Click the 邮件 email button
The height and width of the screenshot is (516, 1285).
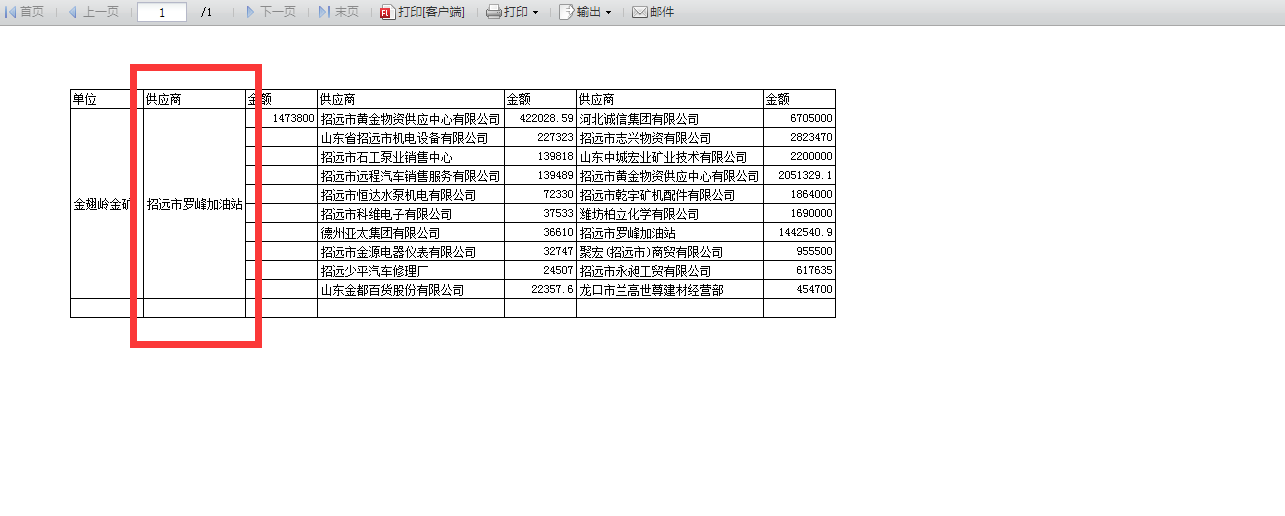point(653,12)
